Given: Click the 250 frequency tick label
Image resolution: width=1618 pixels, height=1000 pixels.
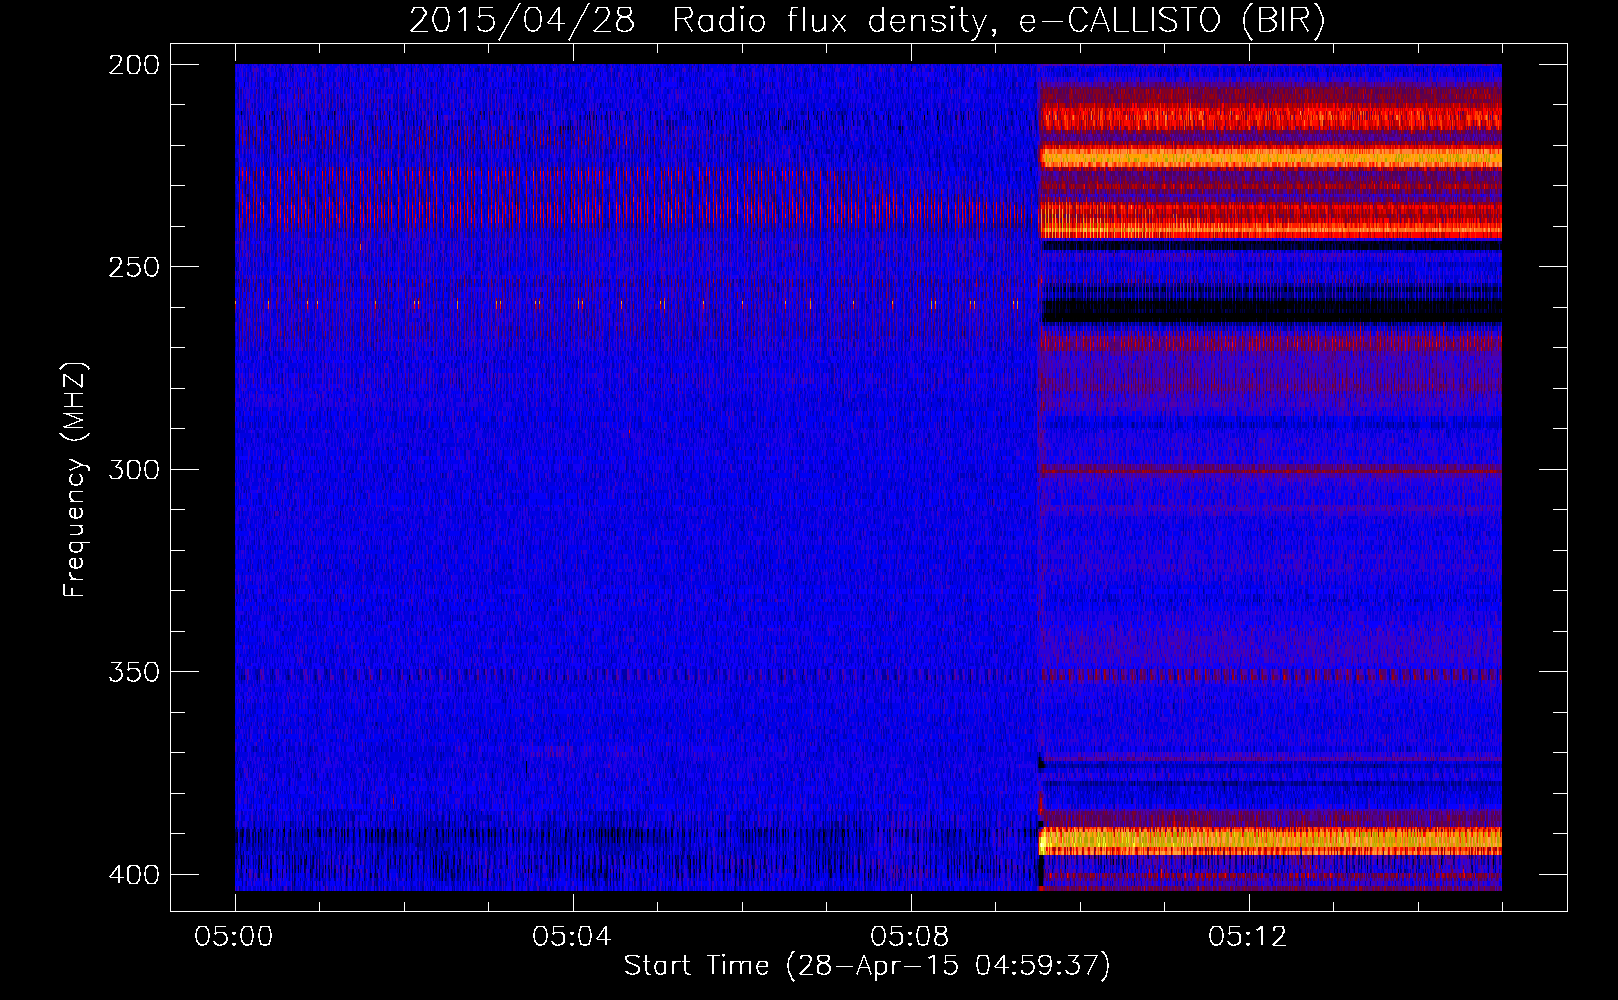Looking at the screenshot, I should pyautogui.click(x=134, y=267).
